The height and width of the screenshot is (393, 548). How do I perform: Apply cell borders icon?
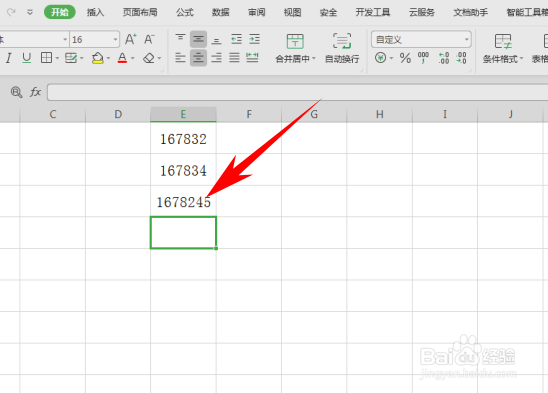click(46, 58)
